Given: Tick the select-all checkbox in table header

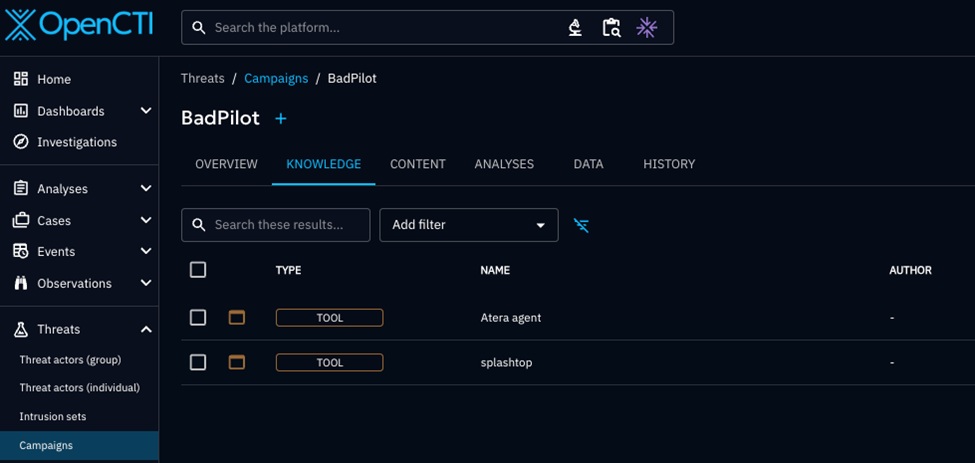Looking at the screenshot, I should [x=198, y=270].
